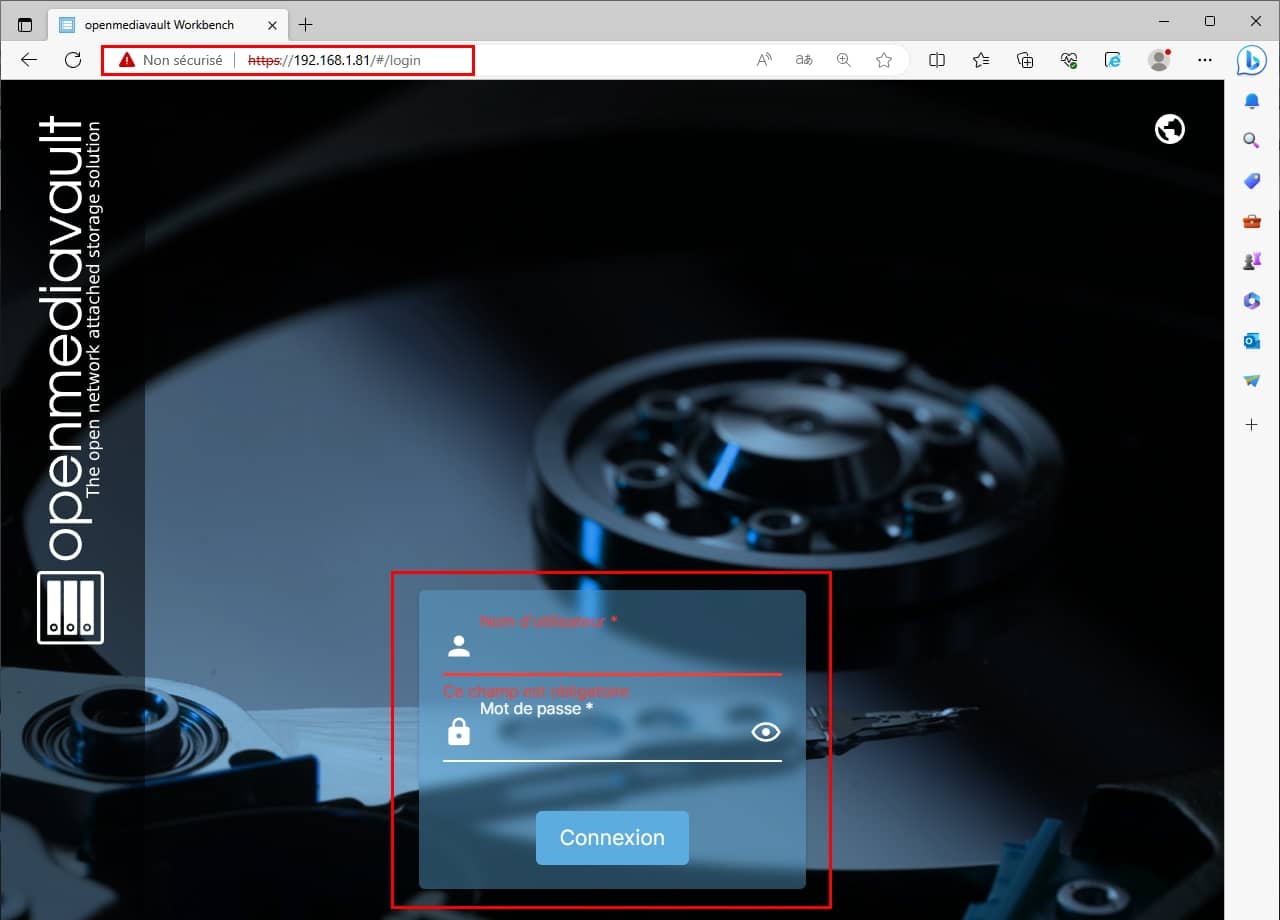Open the Favorites list icon
This screenshot has height=920, width=1280.
pos(981,60)
